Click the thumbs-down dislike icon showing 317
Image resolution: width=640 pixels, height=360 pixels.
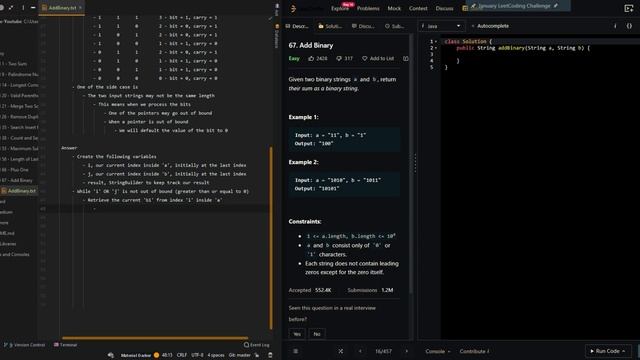[x=339, y=58]
